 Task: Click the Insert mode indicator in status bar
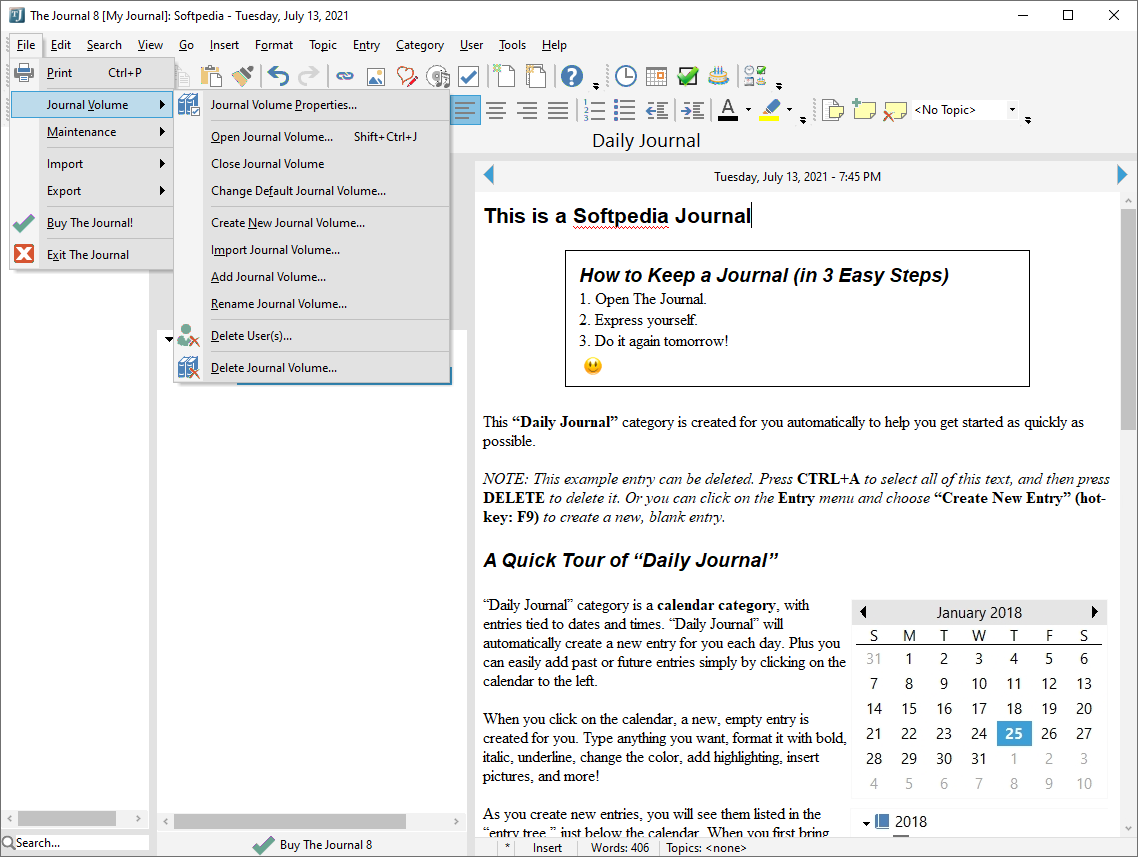(547, 848)
